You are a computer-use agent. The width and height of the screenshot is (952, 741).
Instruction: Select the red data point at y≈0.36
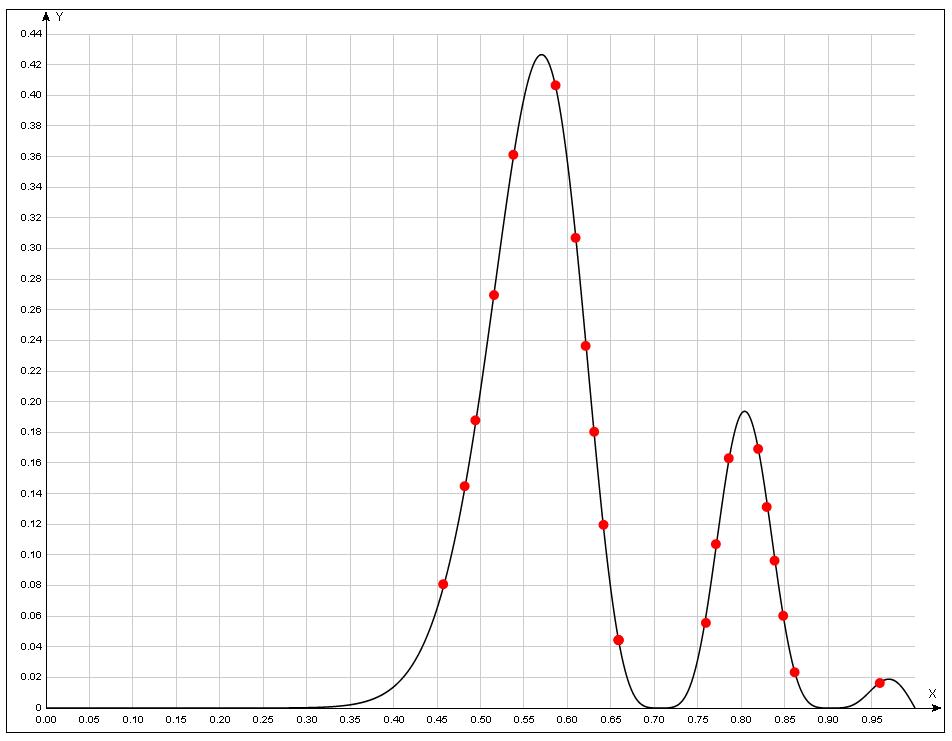coord(513,155)
